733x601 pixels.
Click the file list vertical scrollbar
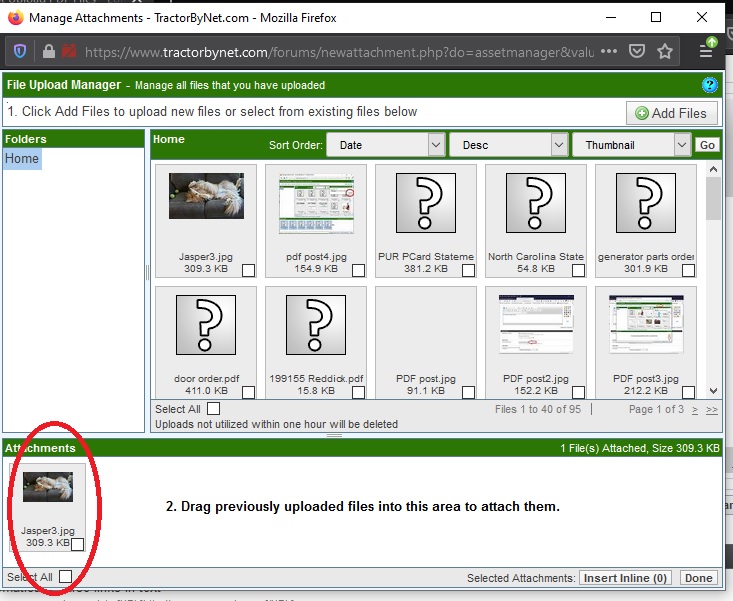713,280
